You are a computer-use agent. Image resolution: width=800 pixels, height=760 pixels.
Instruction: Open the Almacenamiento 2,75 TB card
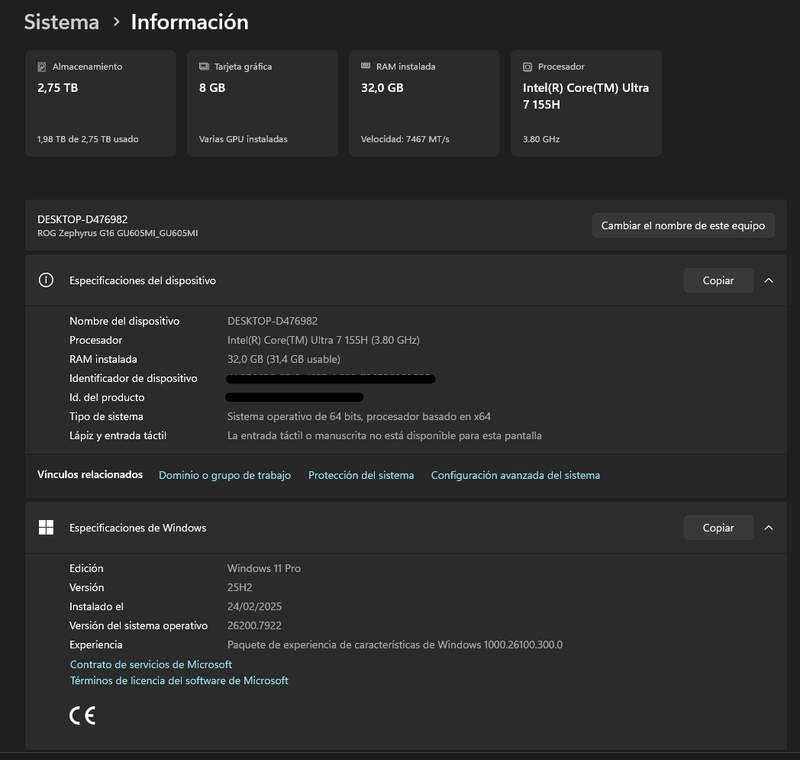tap(101, 103)
